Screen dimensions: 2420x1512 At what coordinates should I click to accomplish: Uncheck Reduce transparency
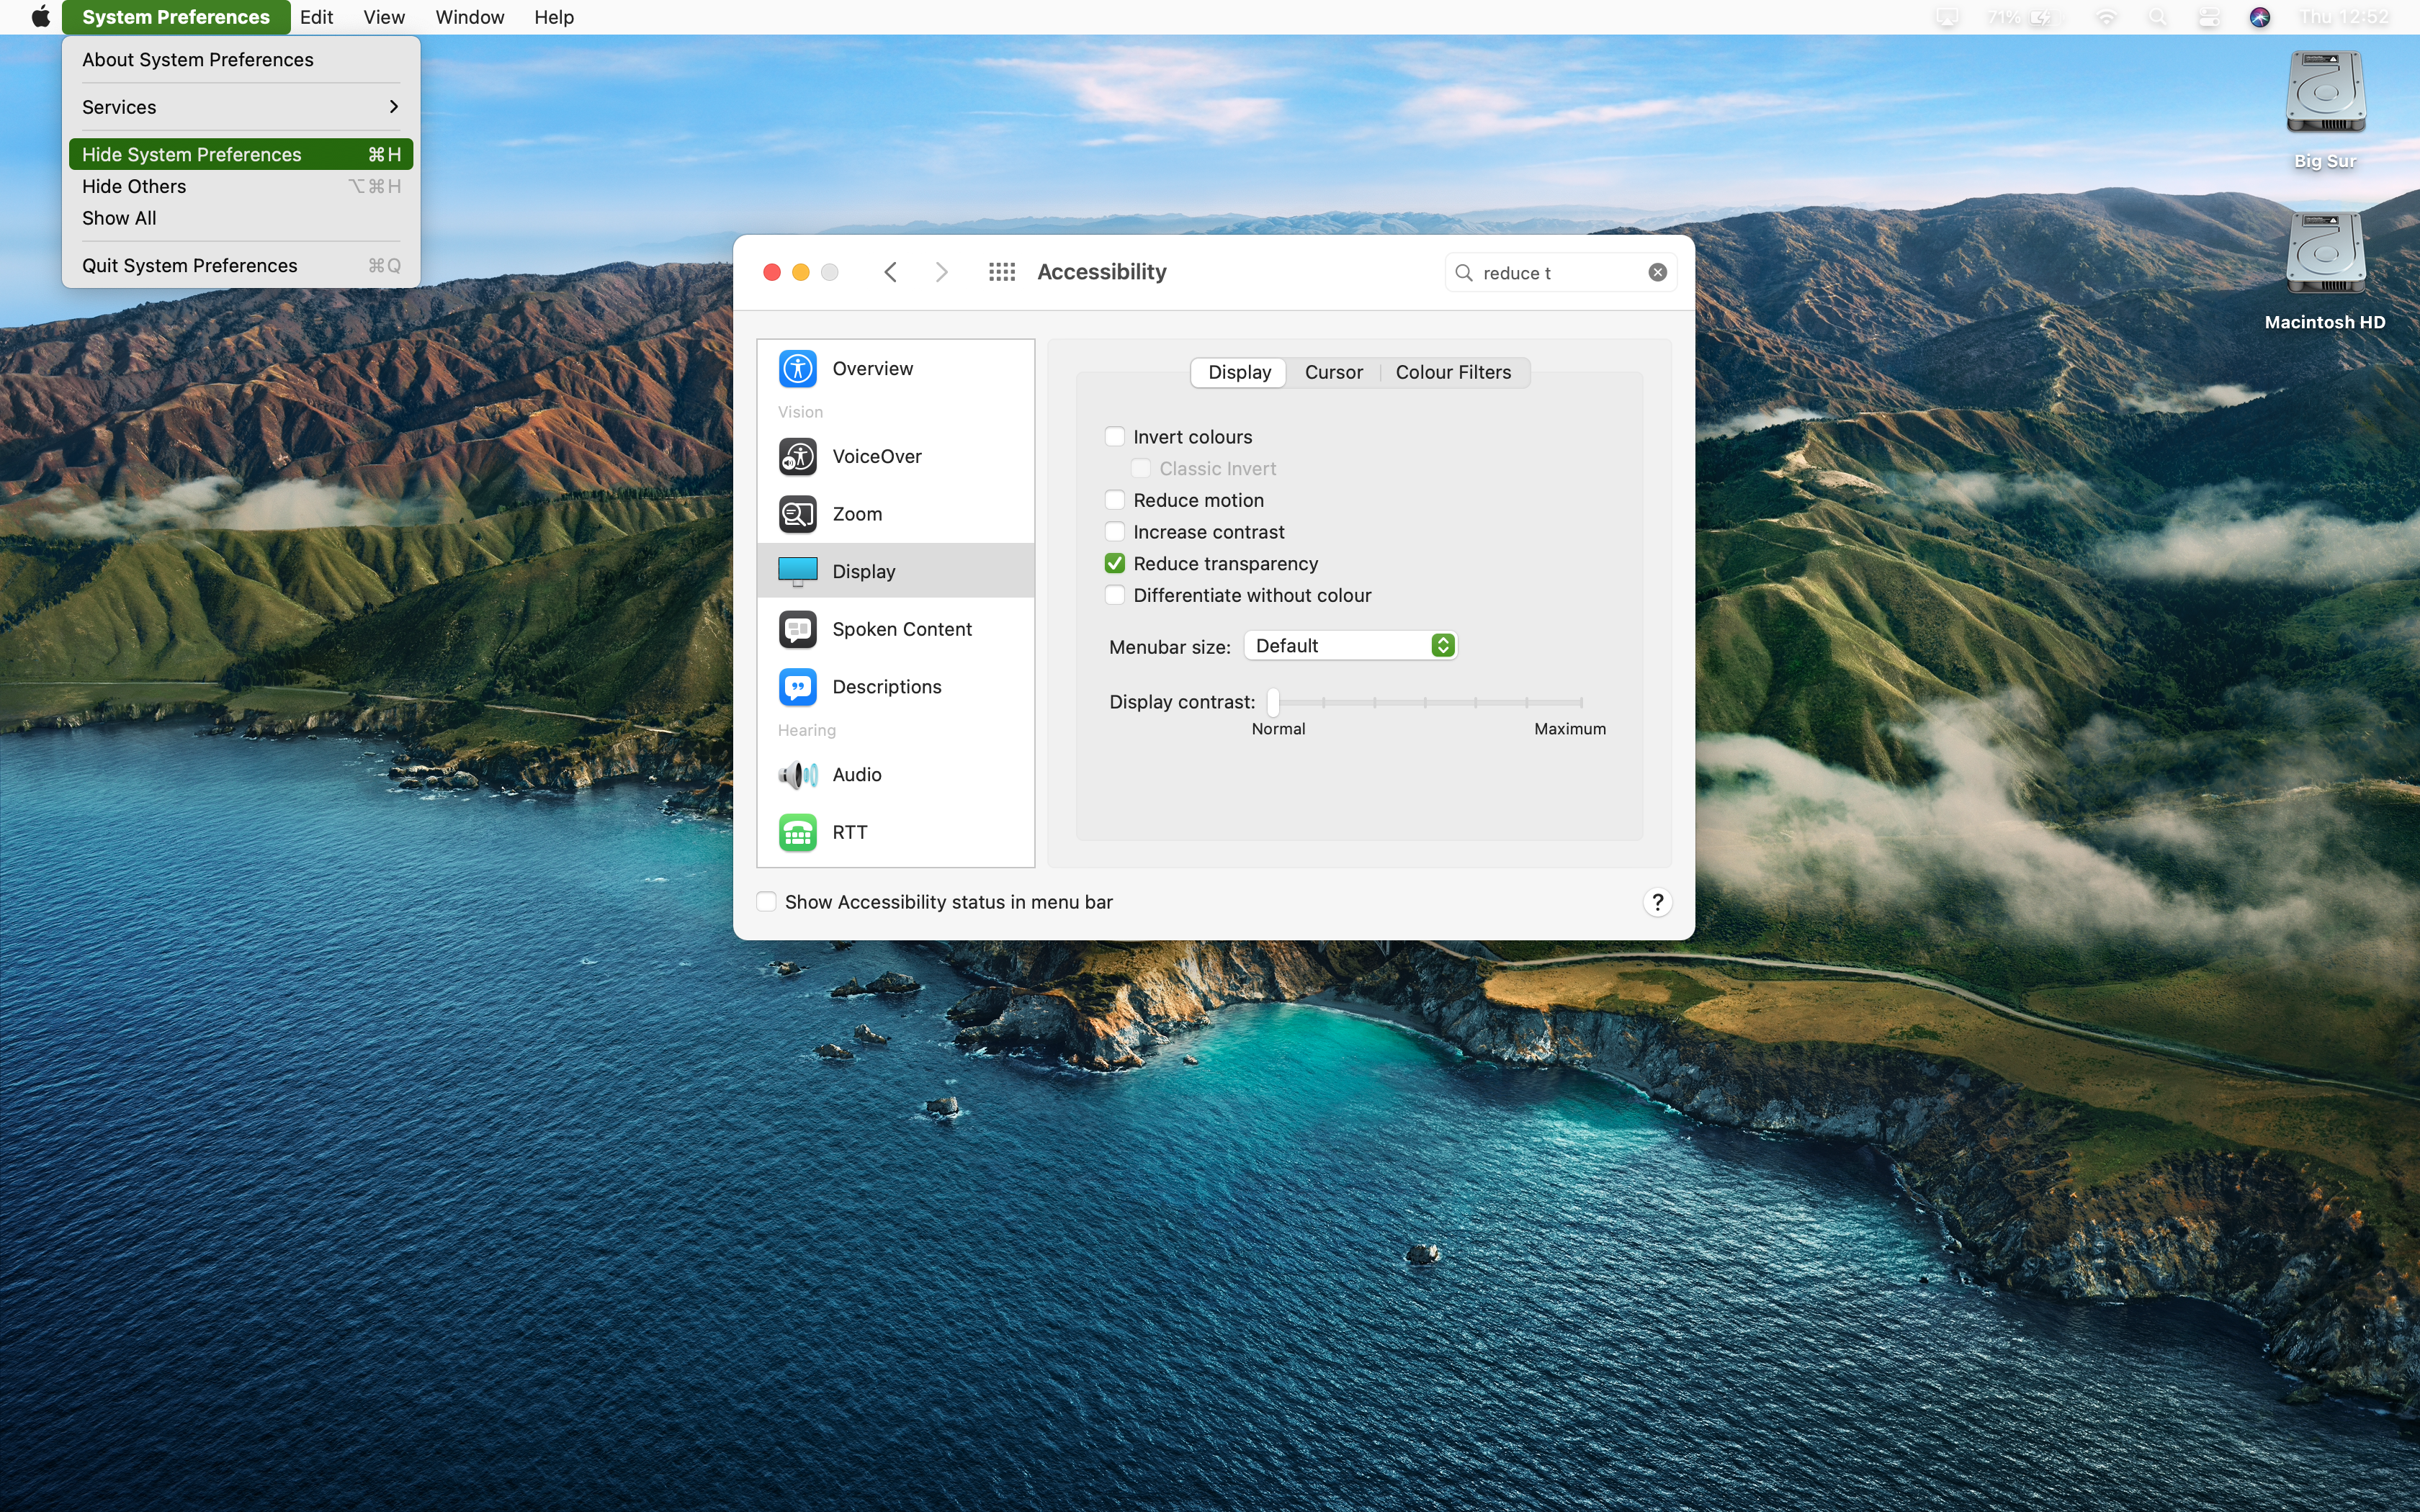[x=1114, y=564]
